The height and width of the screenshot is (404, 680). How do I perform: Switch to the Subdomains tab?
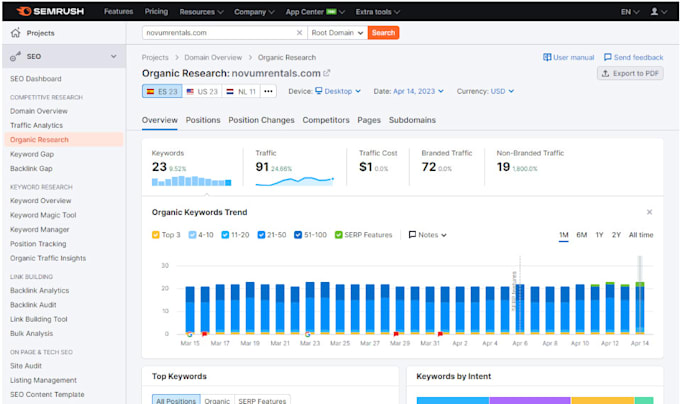[x=412, y=120]
